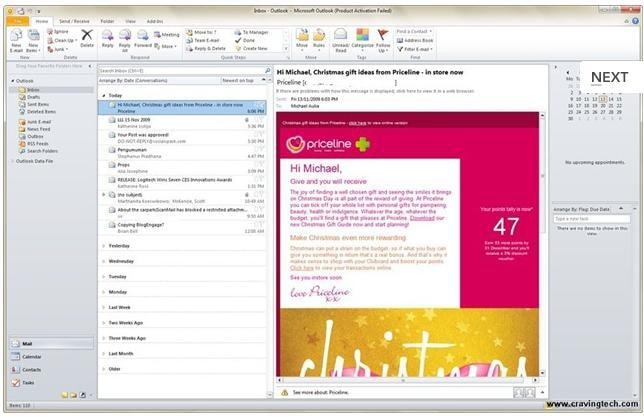The width and height of the screenshot is (644, 418).
Task: Select the Deleted Items folder
Action: pos(41,112)
